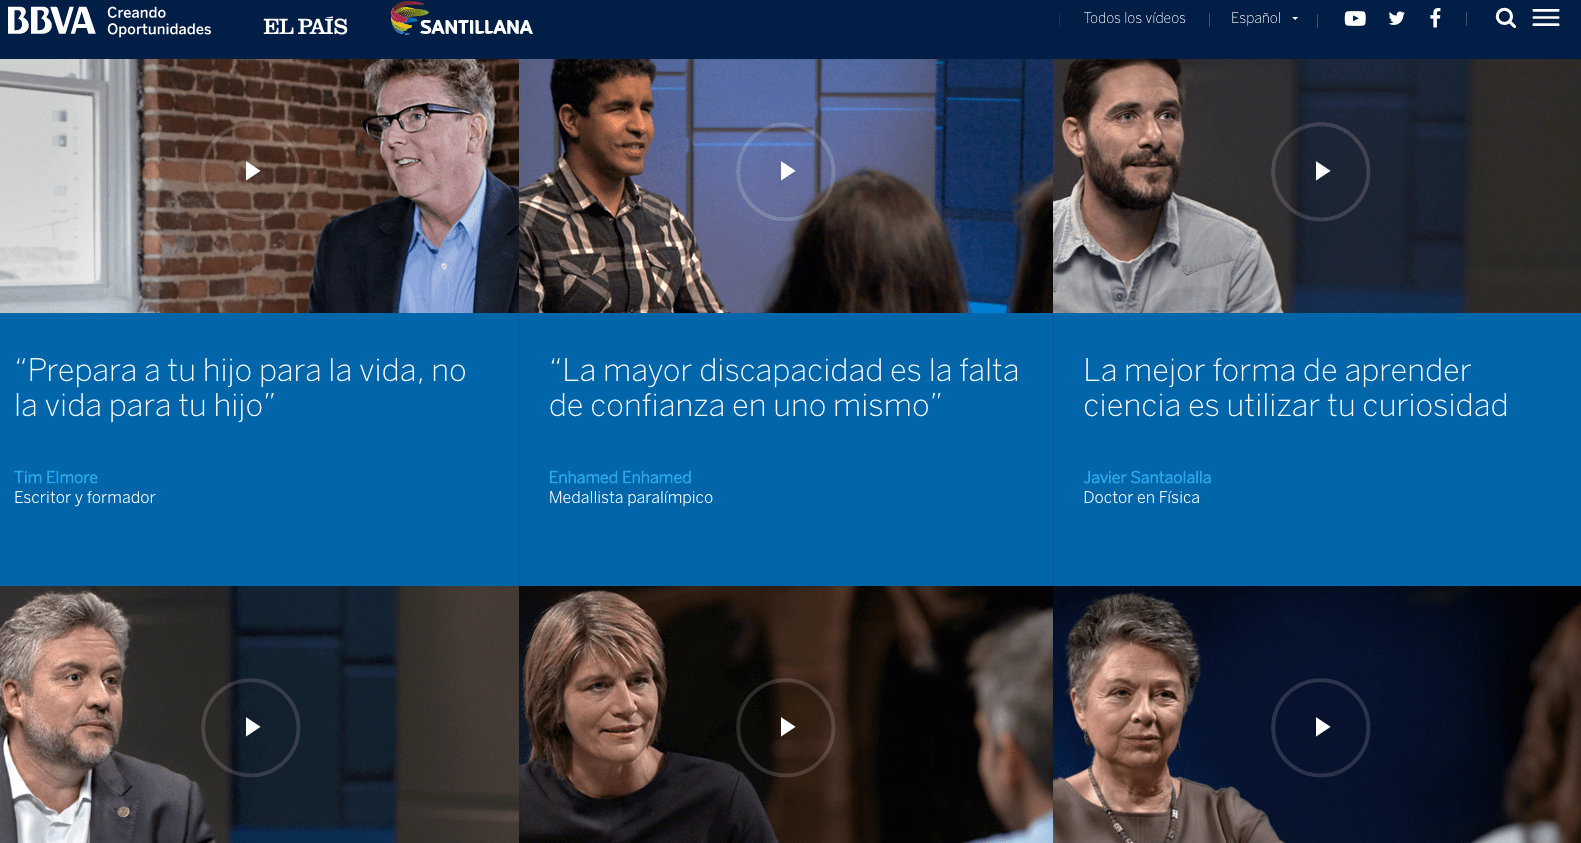
Task: Click the BBVA Creando Oportunidades logo
Action: click(110, 20)
